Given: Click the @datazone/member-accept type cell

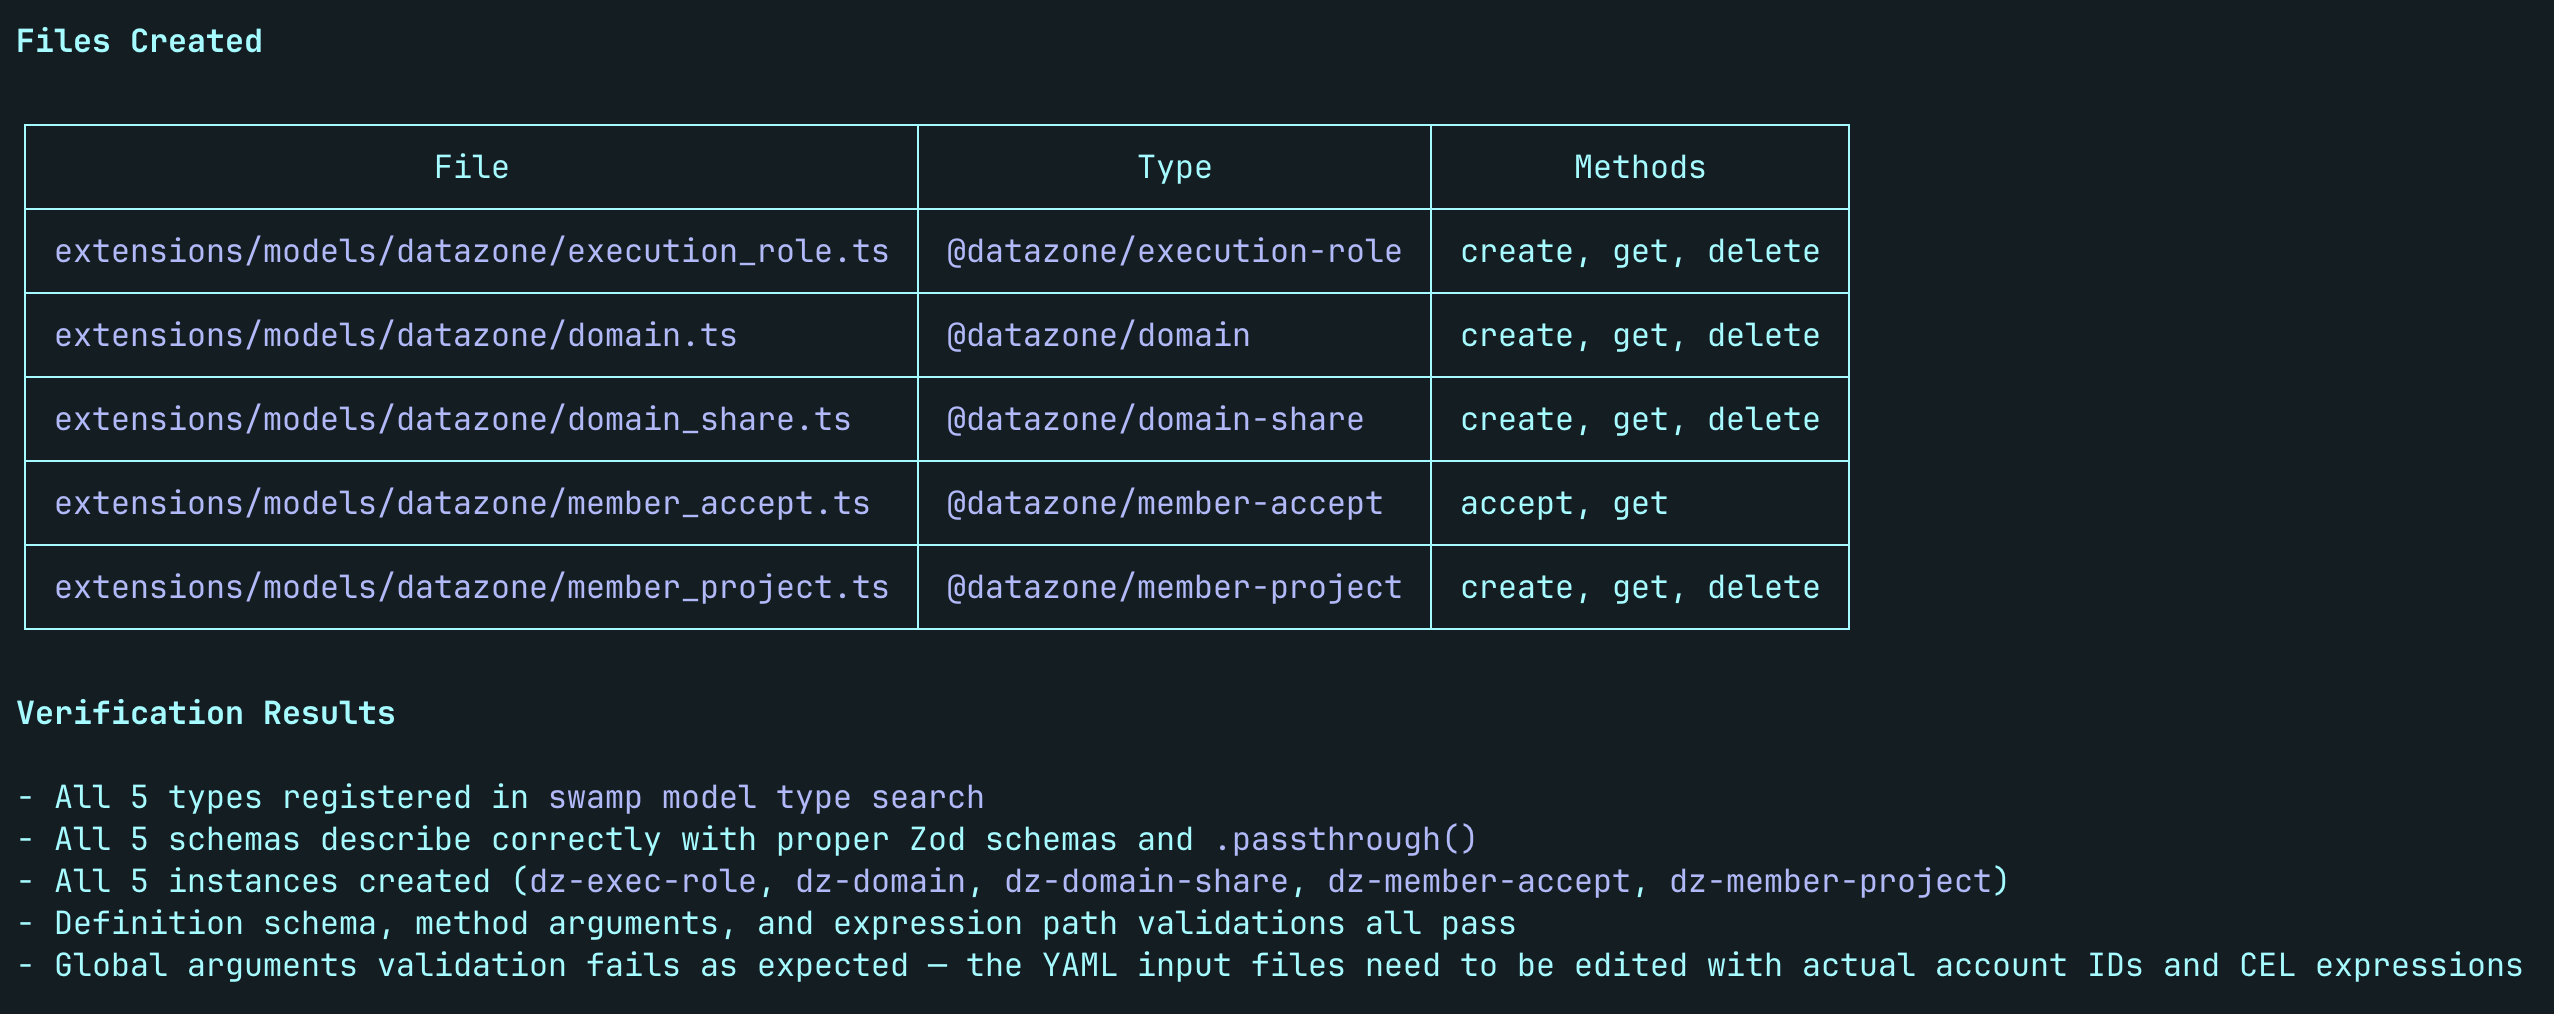Looking at the screenshot, I should click(x=1164, y=503).
